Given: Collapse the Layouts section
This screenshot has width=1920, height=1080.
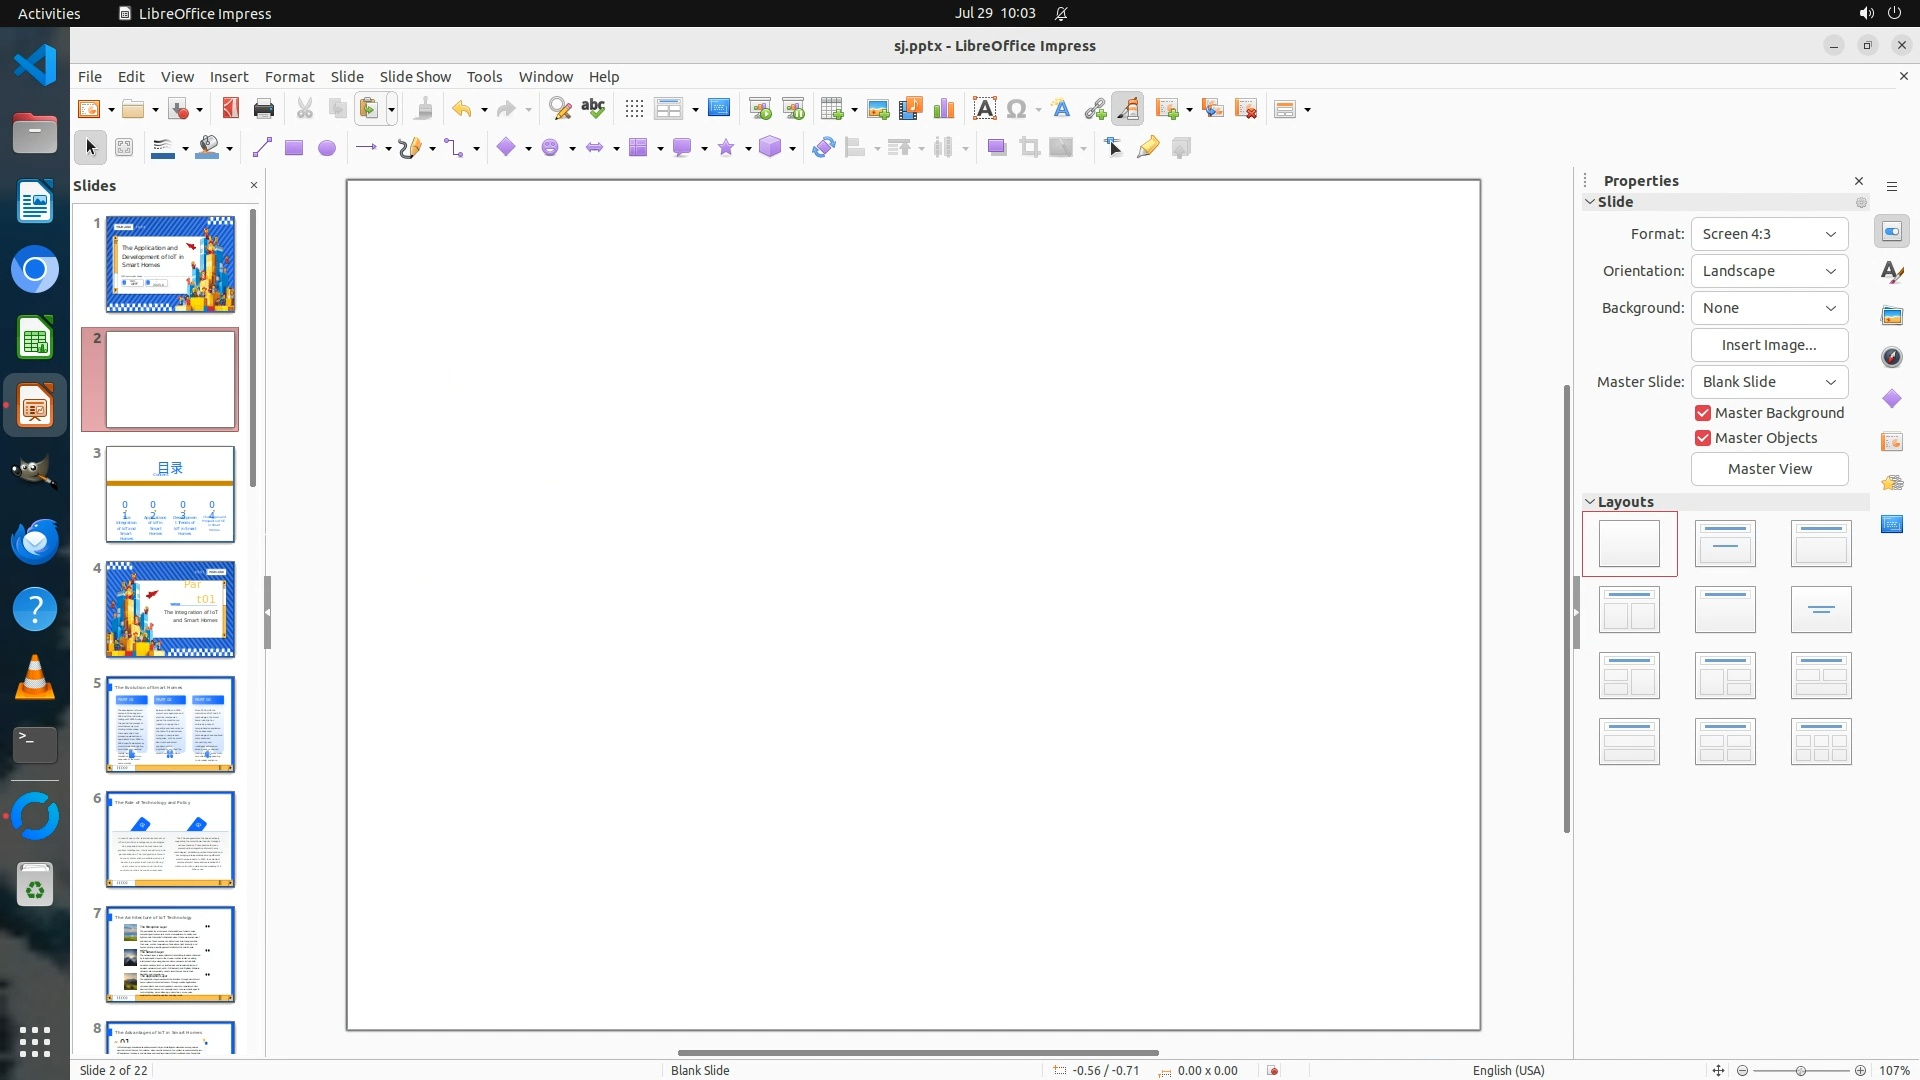Looking at the screenshot, I should (1590, 502).
